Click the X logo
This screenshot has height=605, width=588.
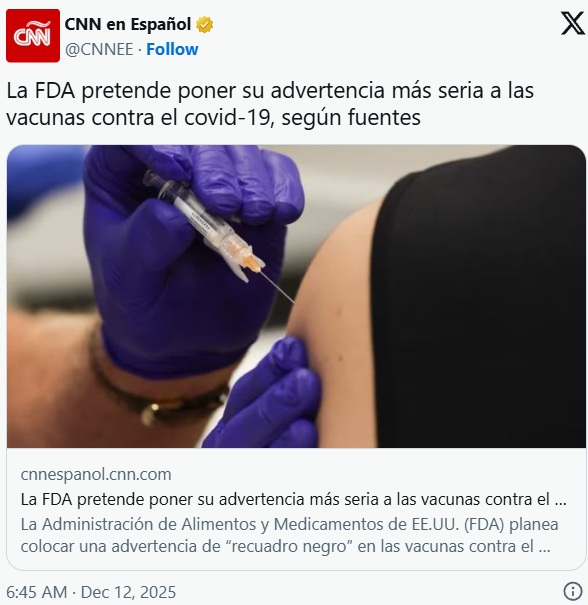[x=573, y=24]
